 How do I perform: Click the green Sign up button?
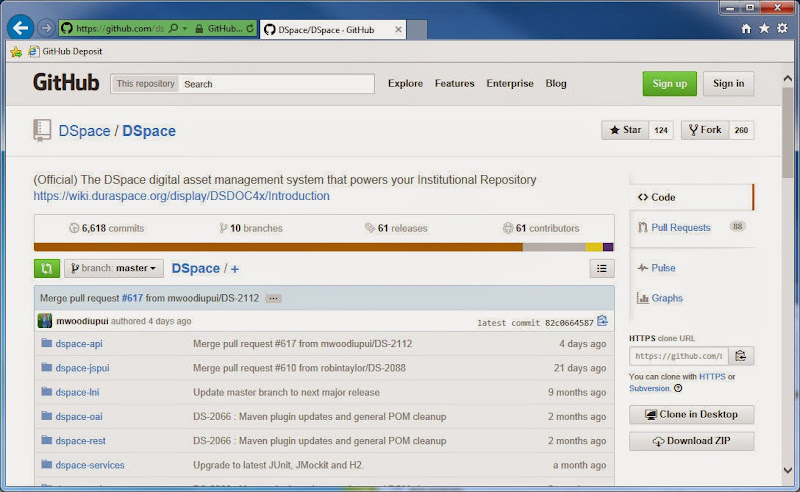tap(669, 84)
